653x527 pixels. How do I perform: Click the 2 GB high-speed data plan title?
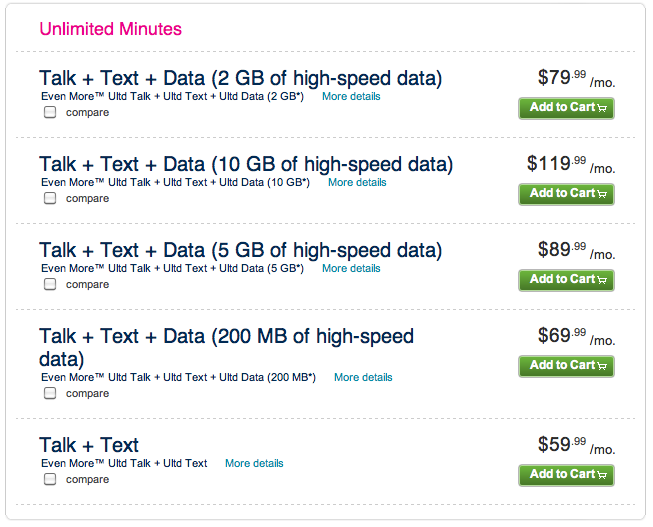[x=240, y=78]
